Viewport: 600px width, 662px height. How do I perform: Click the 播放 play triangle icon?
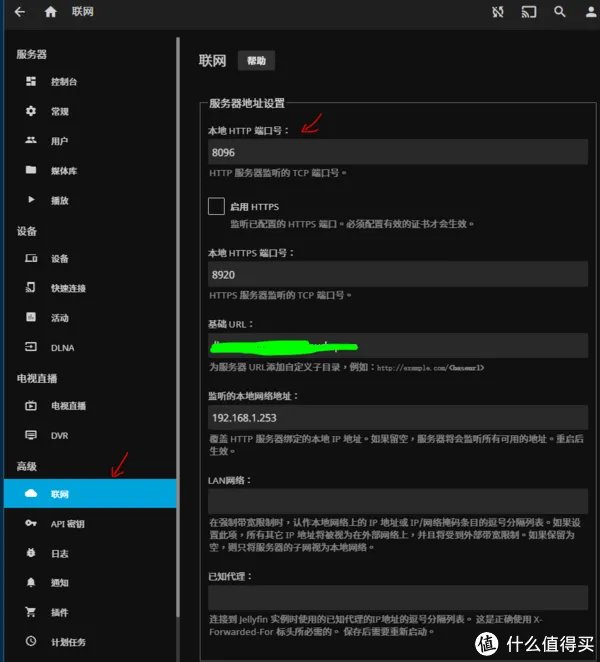pyautogui.click(x=31, y=199)
